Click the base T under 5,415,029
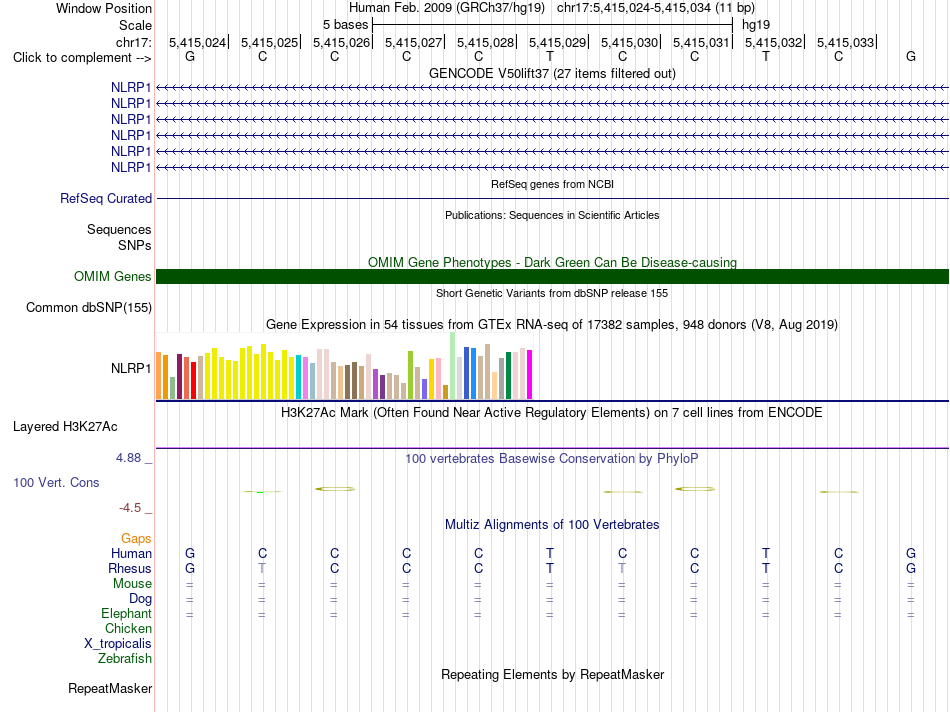Screen dimensions: 950x712 [550, 56]
